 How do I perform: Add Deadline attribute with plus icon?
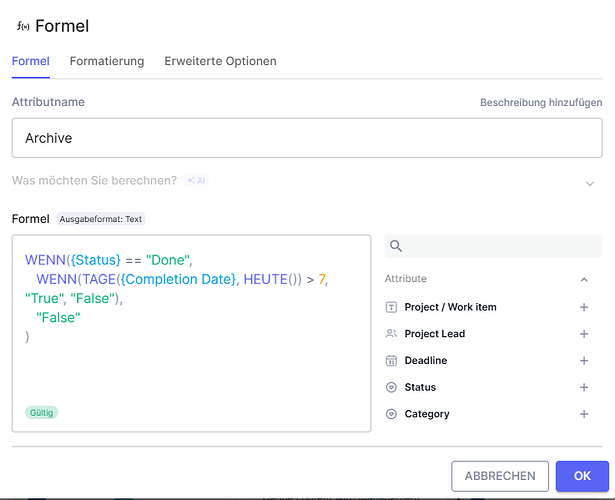[x=584, y=360]
